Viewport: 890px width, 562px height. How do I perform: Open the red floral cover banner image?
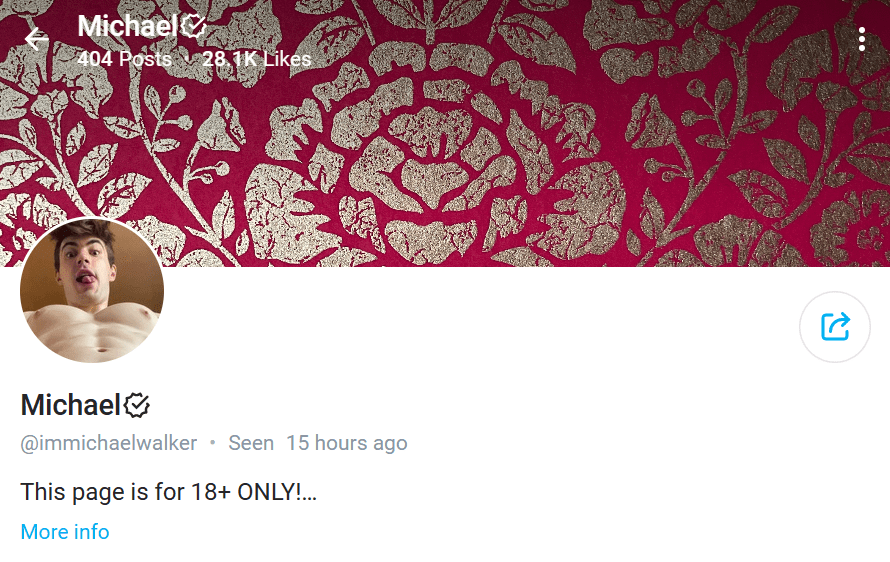(445, 133)
